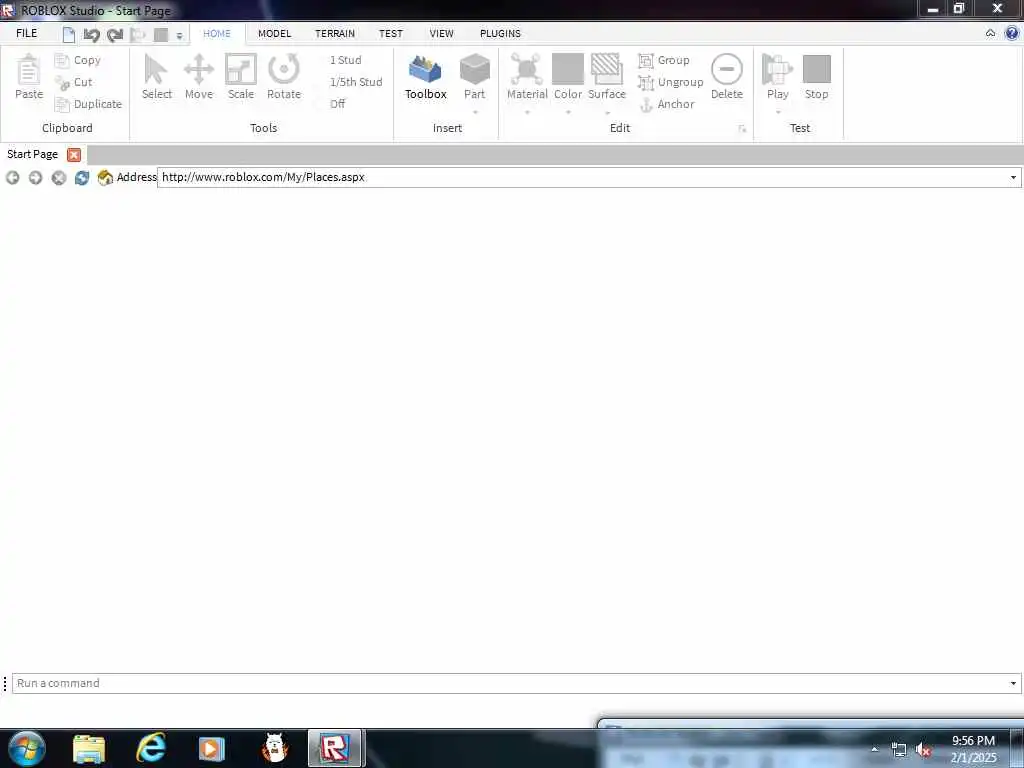1024x768 pixels.
Task: Expand the Surface dropdown arrow
Action: 607,112
